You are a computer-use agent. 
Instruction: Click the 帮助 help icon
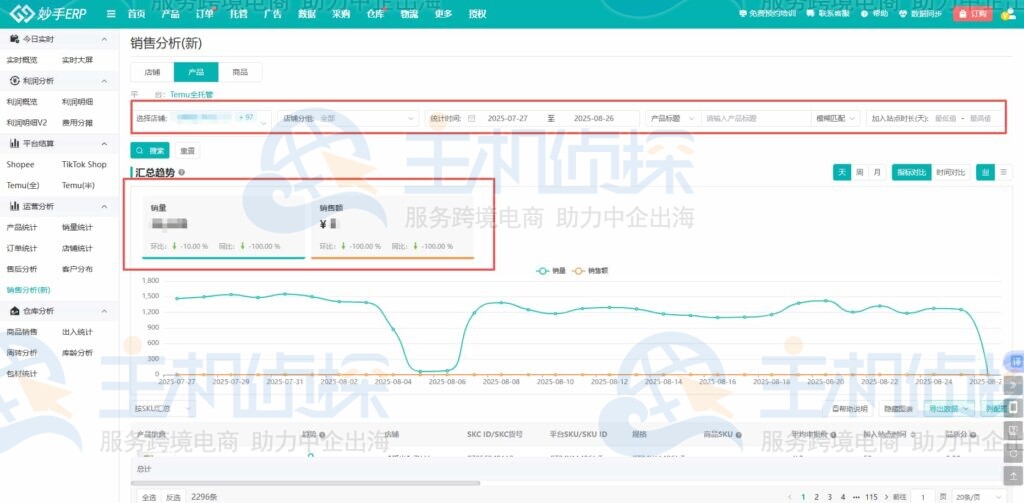(865, 14)
